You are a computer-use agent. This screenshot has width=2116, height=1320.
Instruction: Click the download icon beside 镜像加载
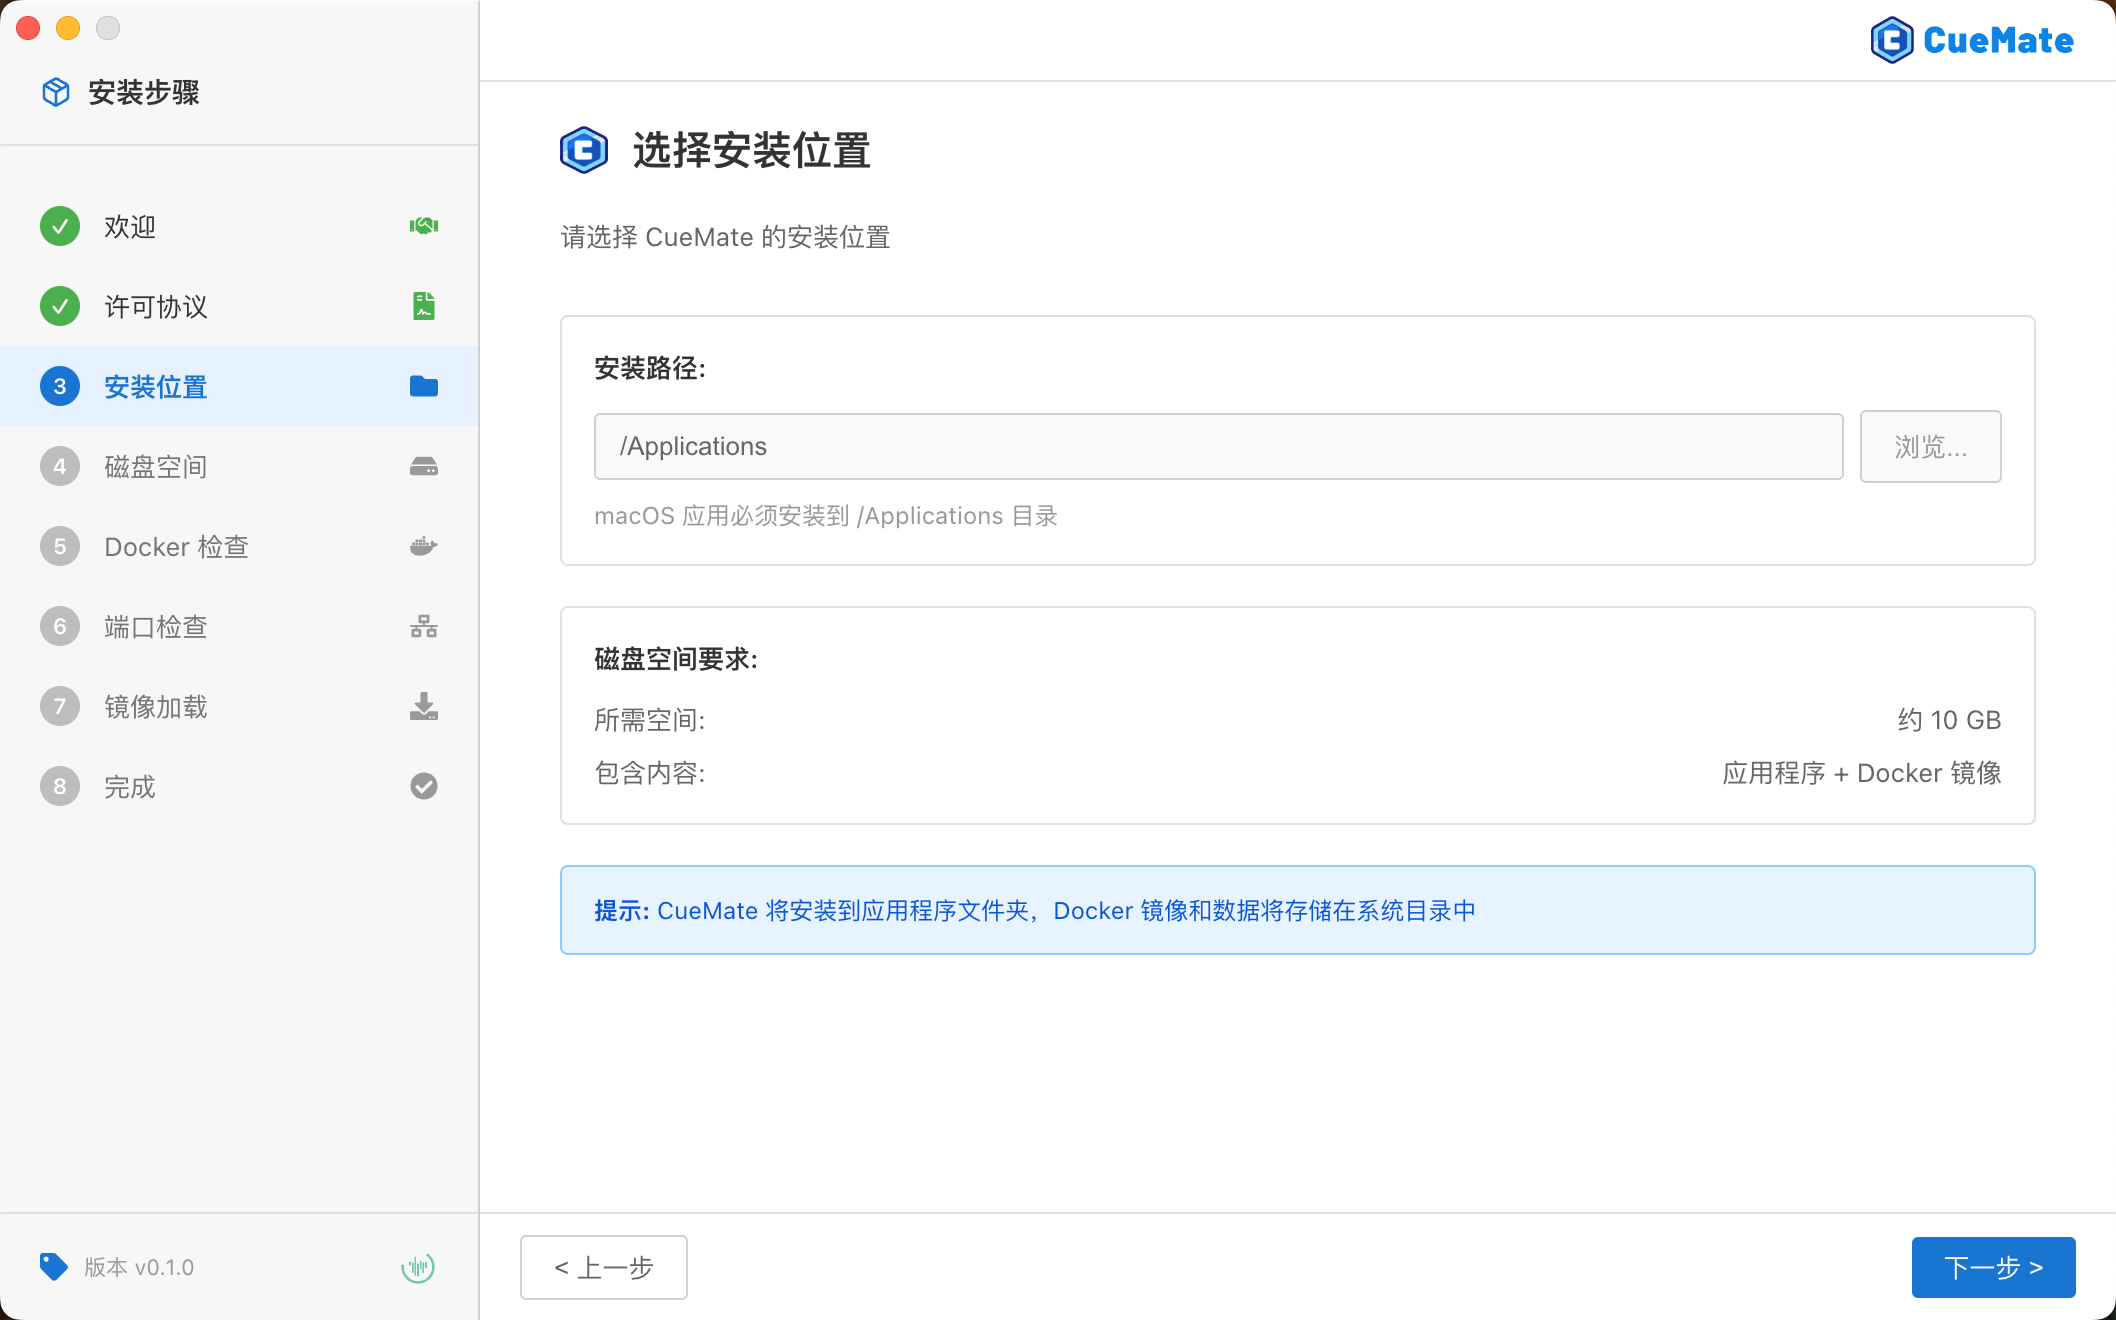(423, 706)
